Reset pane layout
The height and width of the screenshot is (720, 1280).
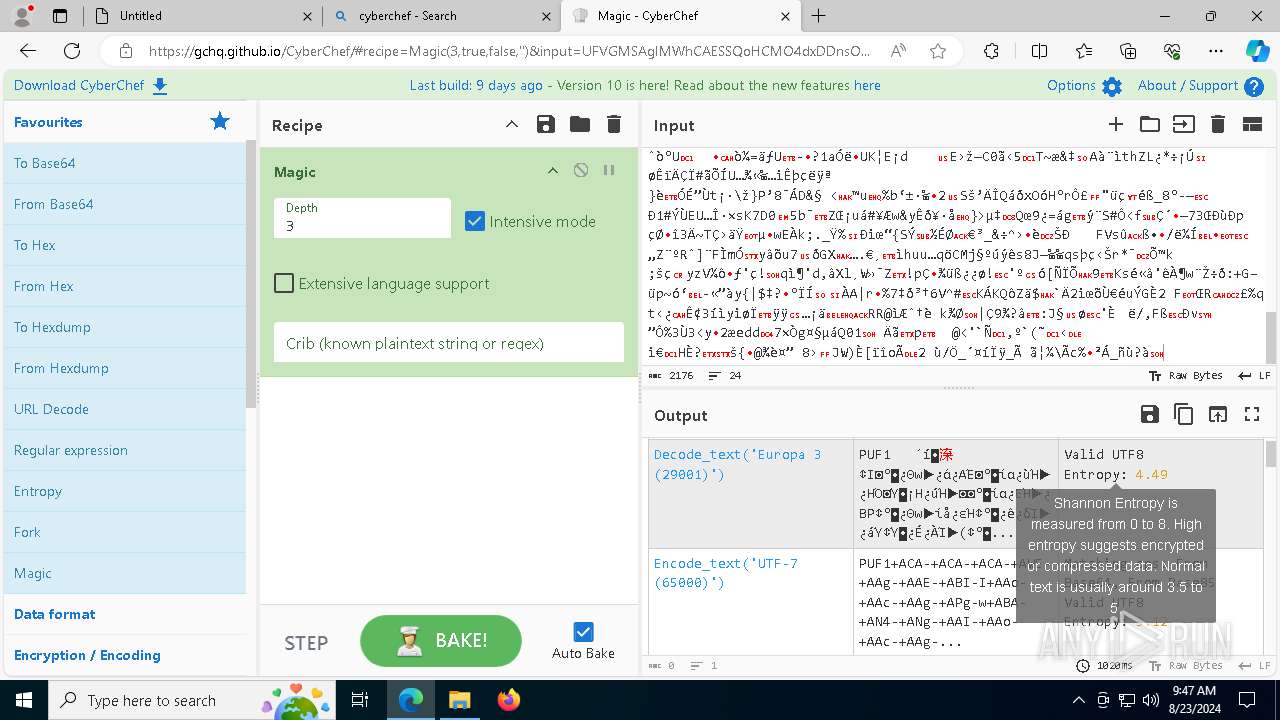[1252, 124]
